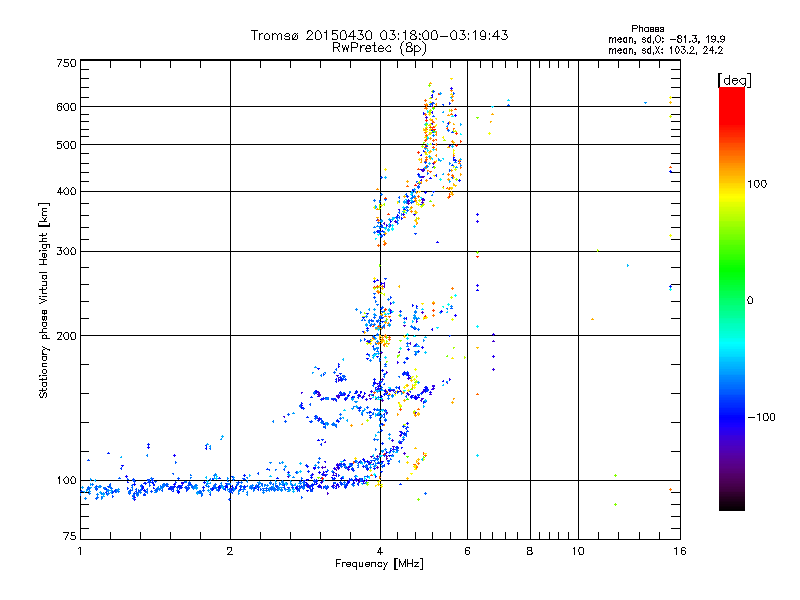Screen dimensions: 800x600
Task: Click the 'RwPretec (8p)' subtitle
Action: coord(379,48)
